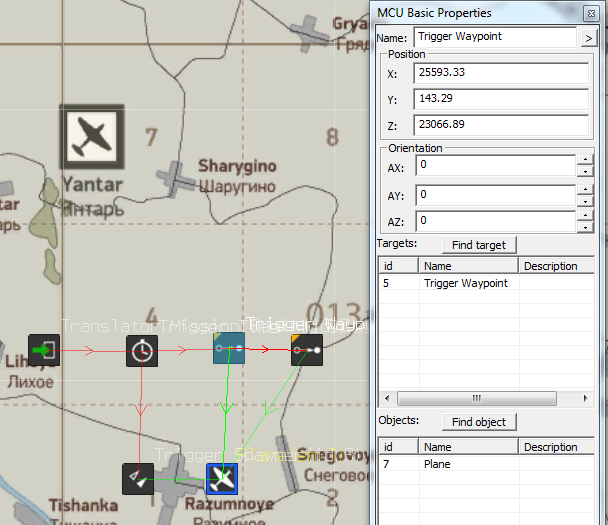608x525 pixels.
Task: Click the targets list horizontal scrollbar thumb
Action: pyautogui.click(x=477, y=398)
